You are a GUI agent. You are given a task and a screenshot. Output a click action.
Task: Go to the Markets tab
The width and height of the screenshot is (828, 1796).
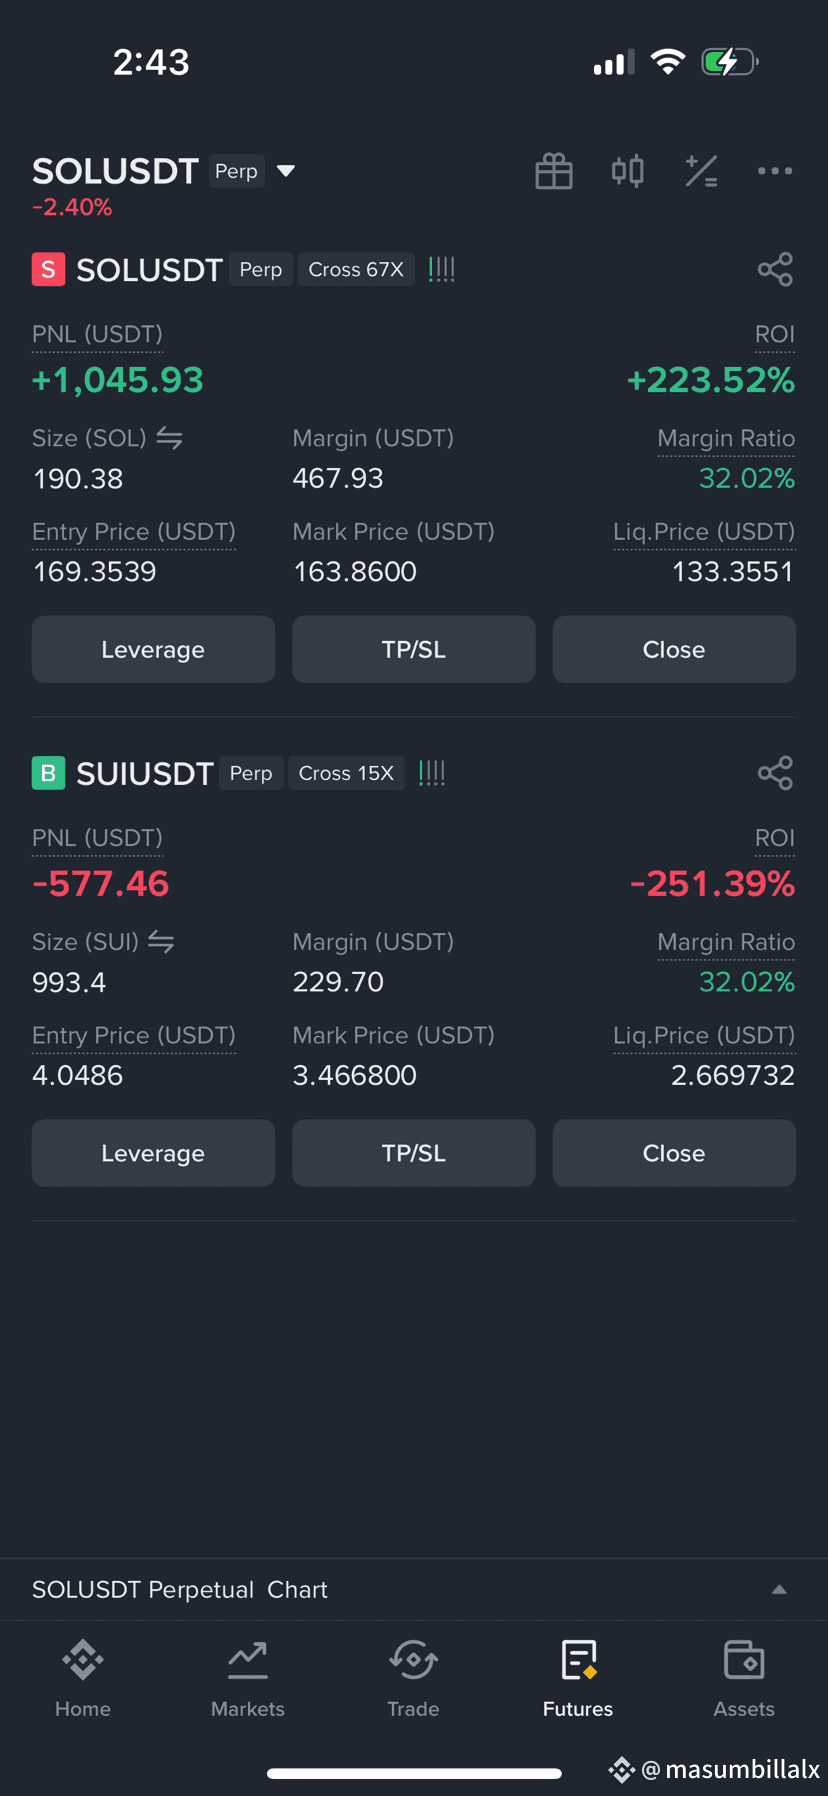(248, 1679)
